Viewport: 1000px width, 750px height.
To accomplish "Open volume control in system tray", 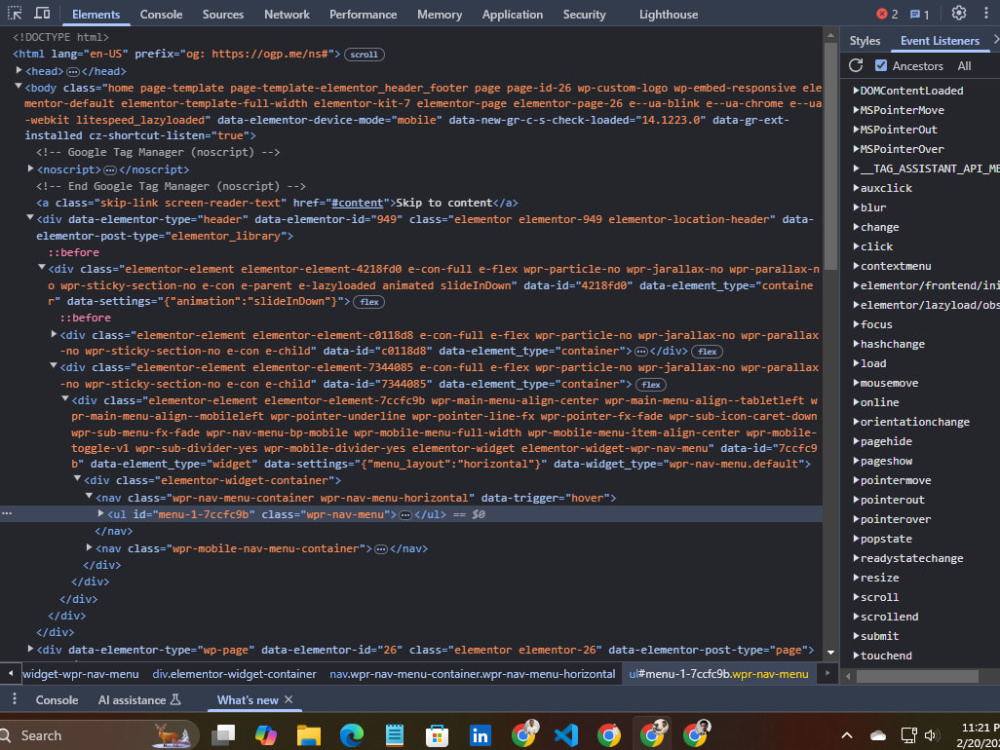I will click(930, 735).
